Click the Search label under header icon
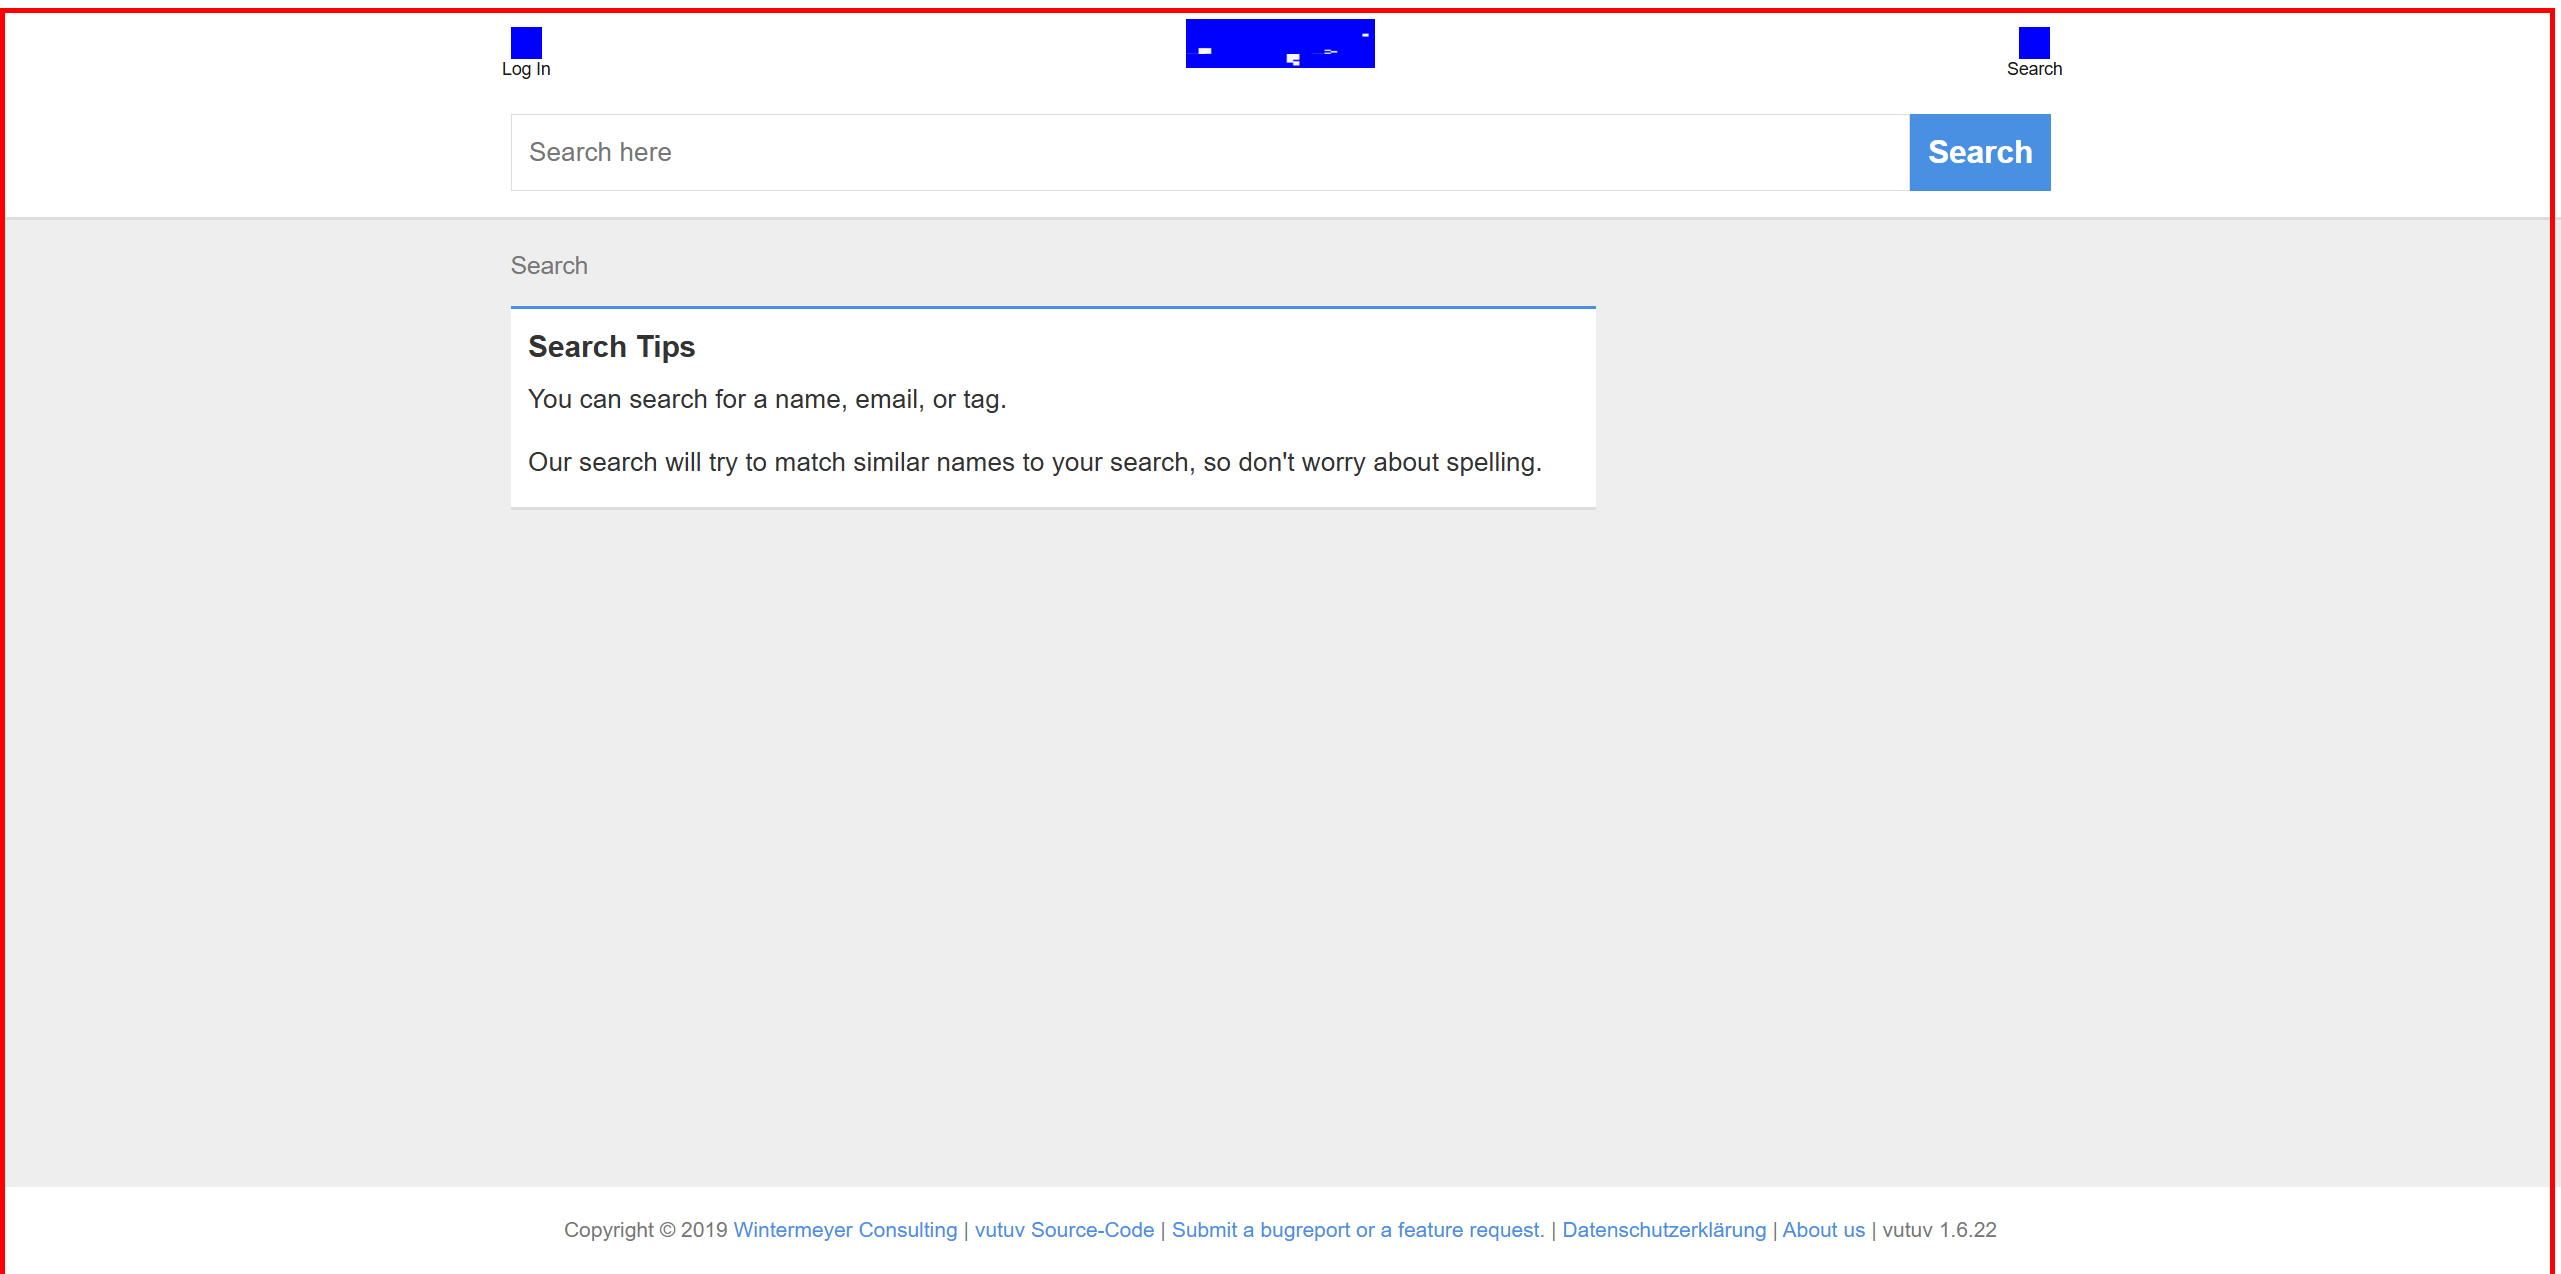 (x=2033, y=69)
